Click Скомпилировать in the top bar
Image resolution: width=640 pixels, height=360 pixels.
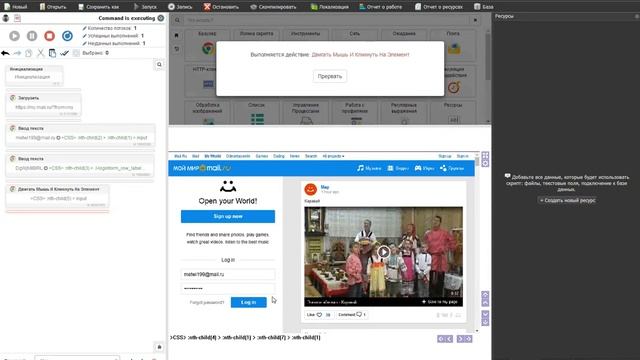click(273, 7)
